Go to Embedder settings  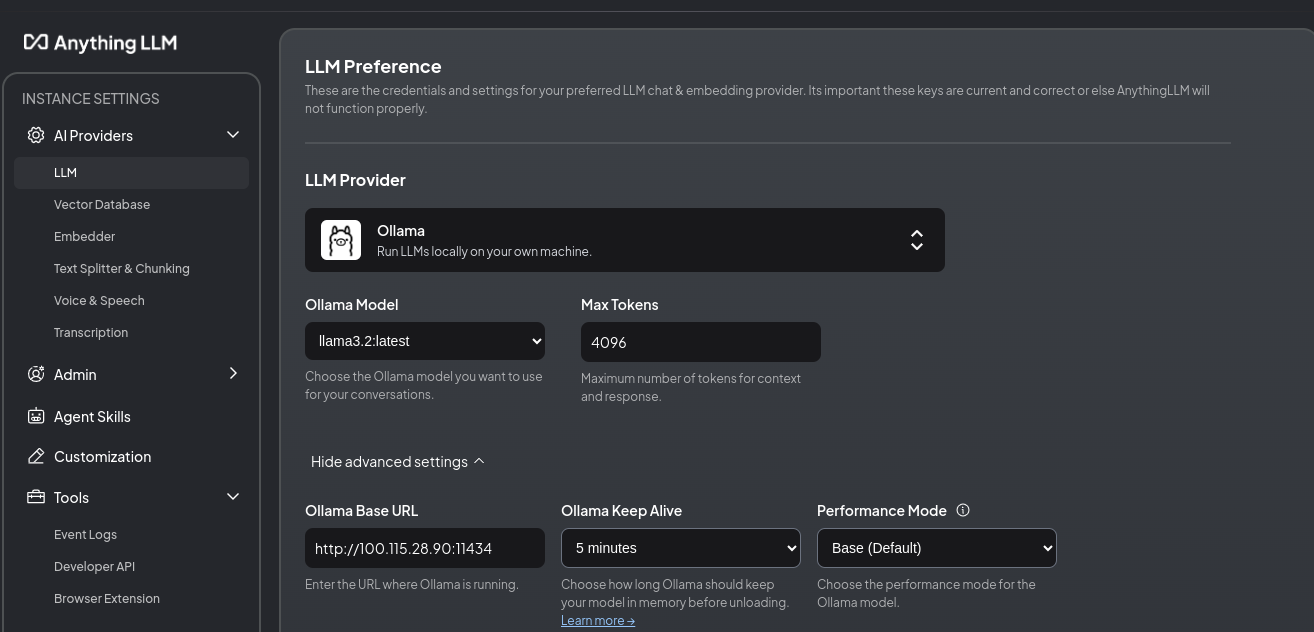tap(85, 236)
